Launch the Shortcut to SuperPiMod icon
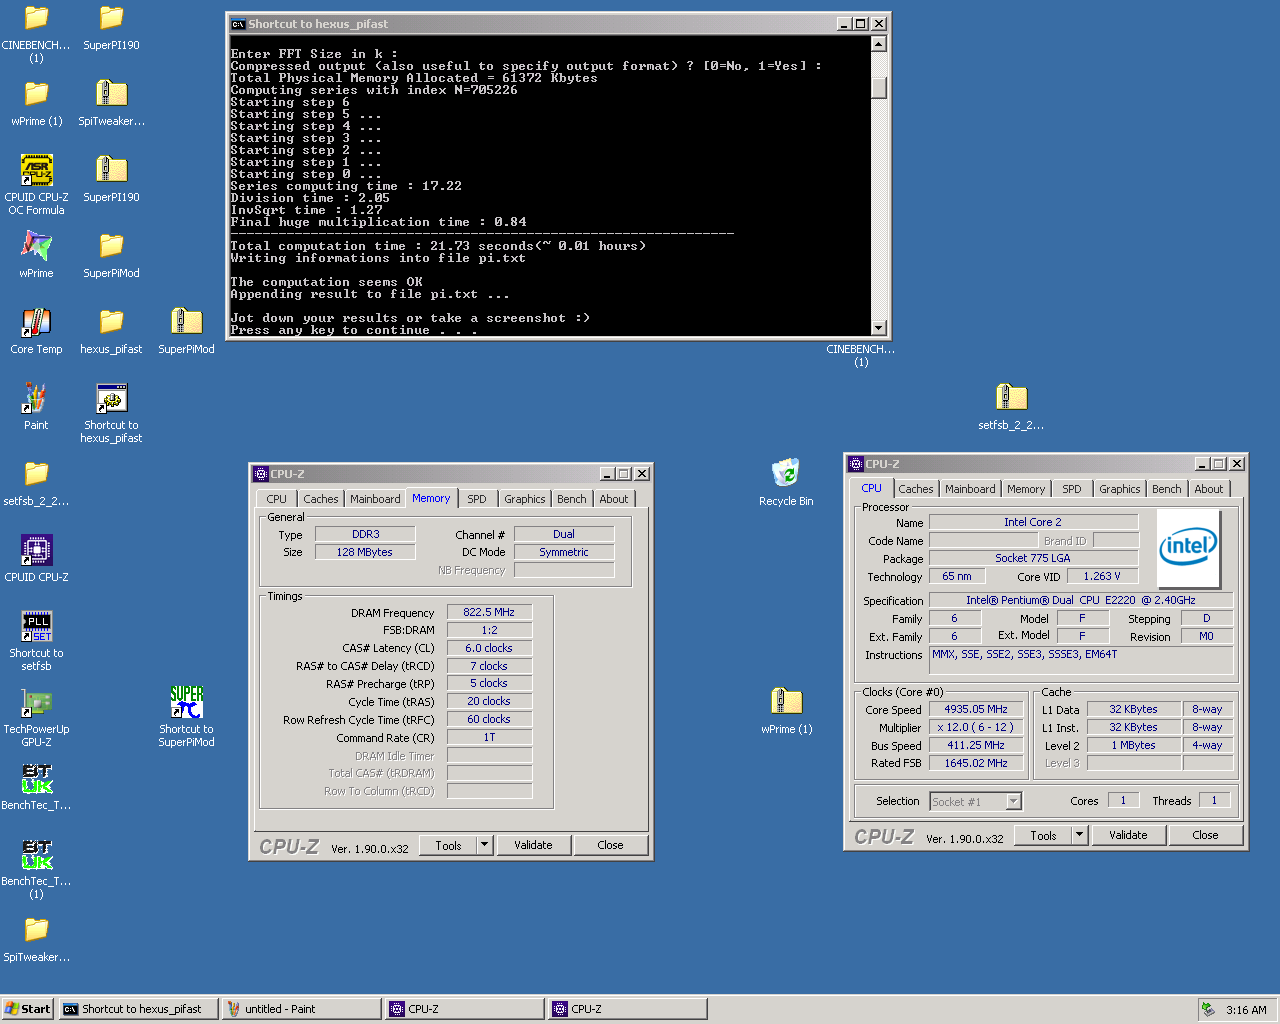Screen dimensions: 1280x1024 click(186, 702)
